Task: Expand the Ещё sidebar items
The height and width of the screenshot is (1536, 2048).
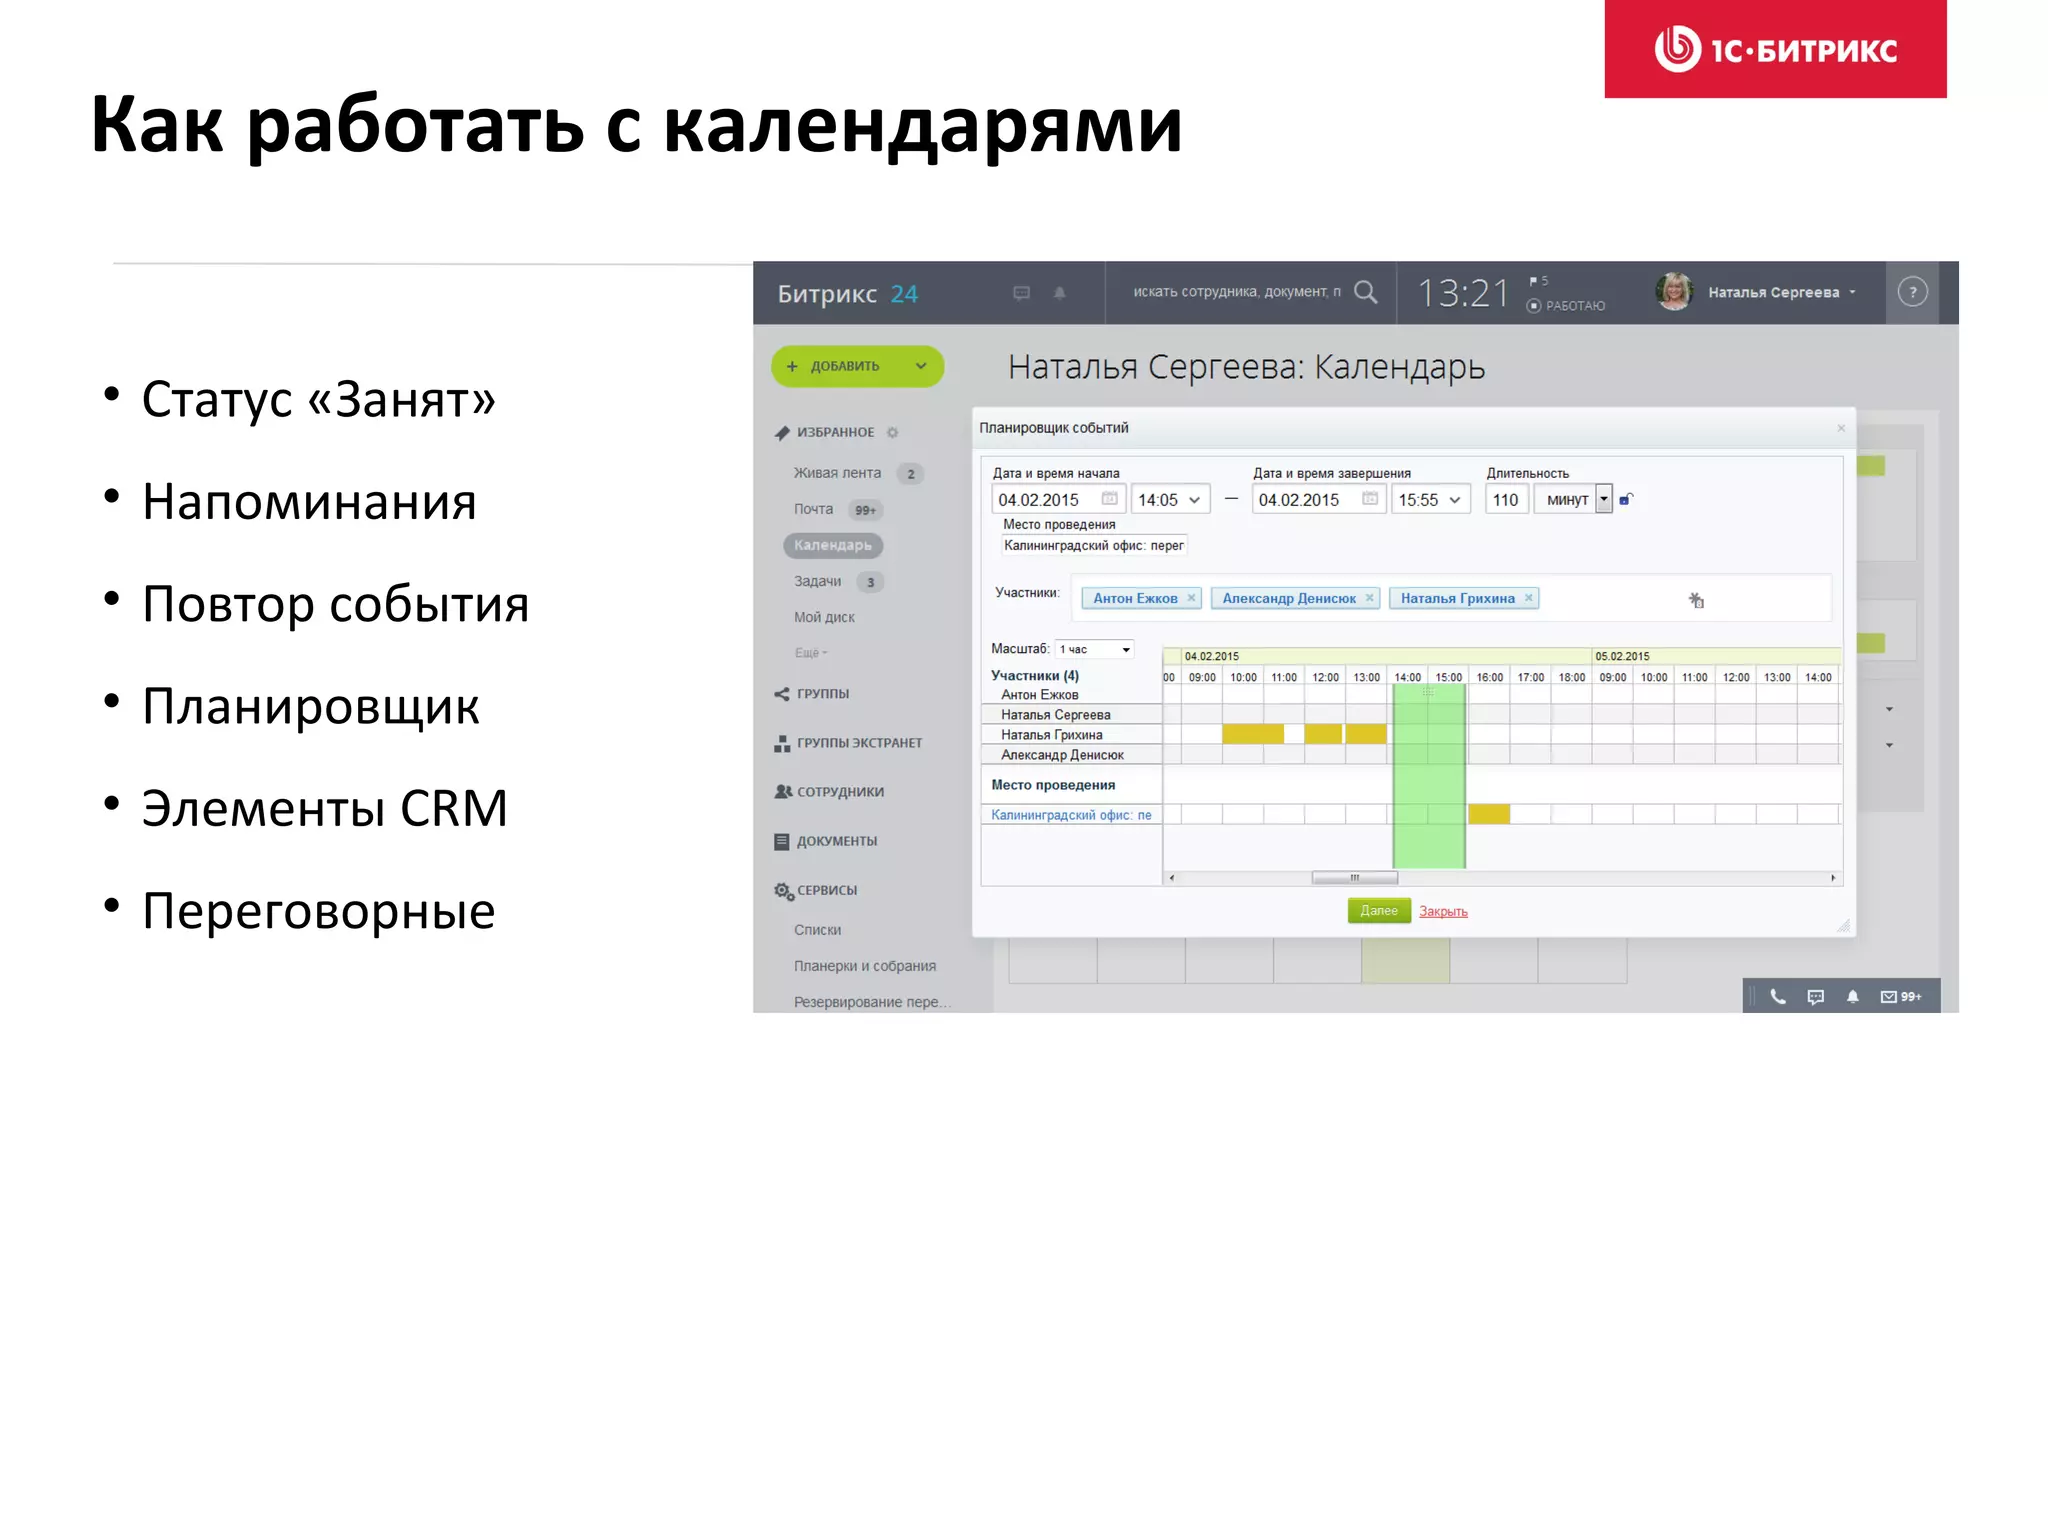Action: click(811, 653)
